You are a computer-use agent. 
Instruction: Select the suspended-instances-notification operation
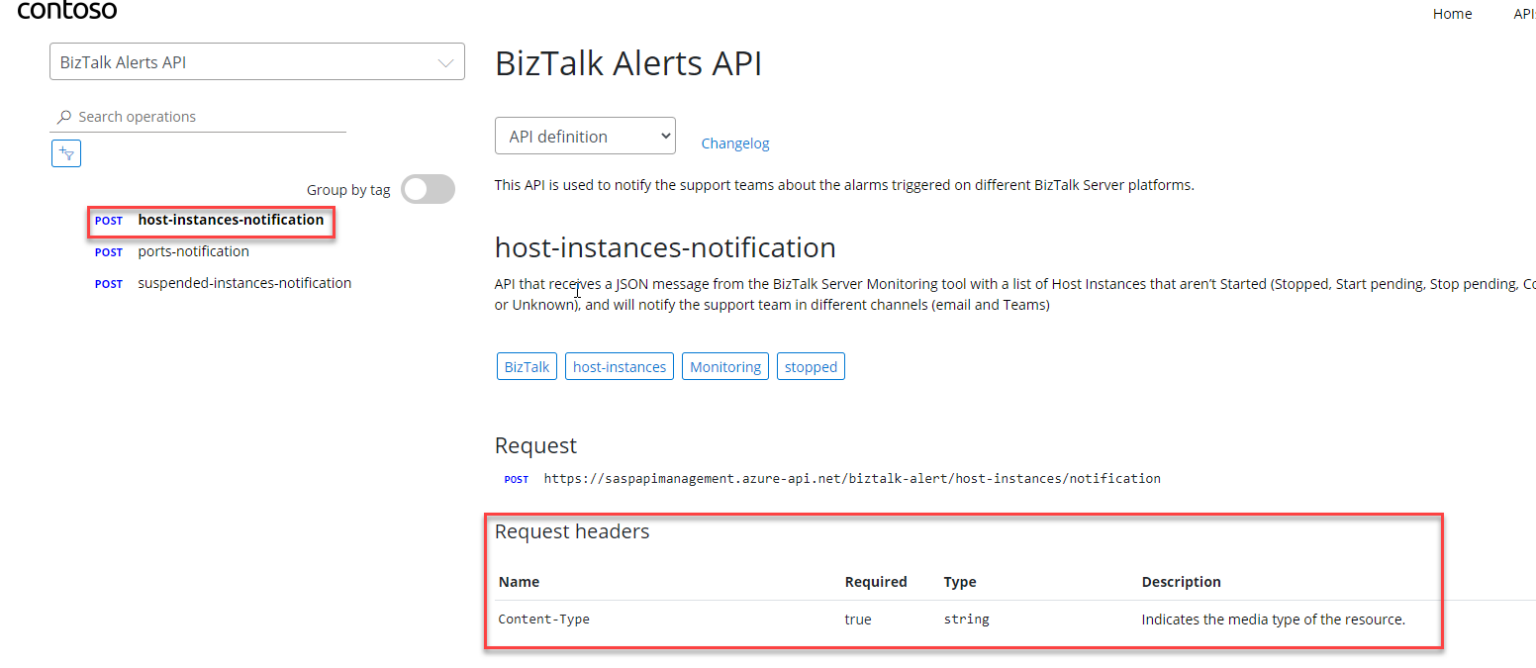[x=244, y=283]
